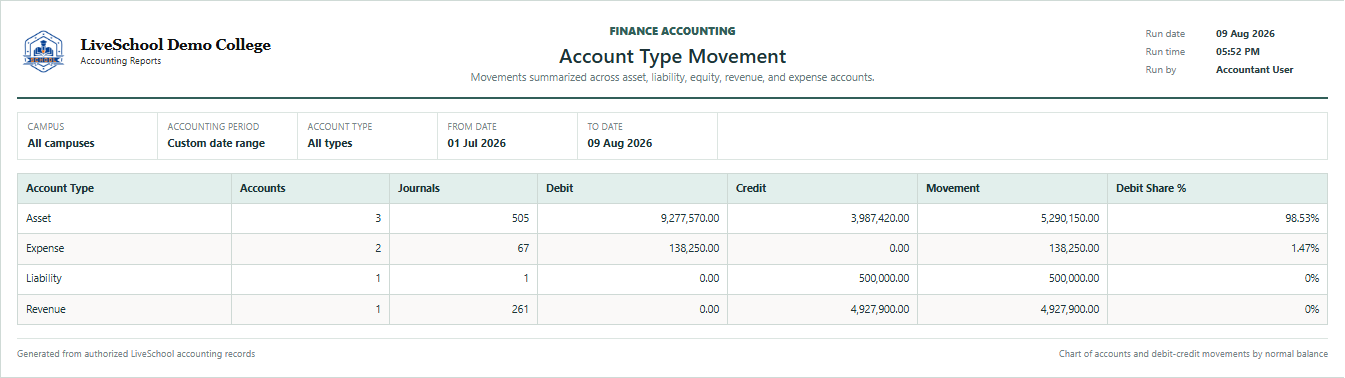Click the Finance Accounting heading

pos(672,31)
